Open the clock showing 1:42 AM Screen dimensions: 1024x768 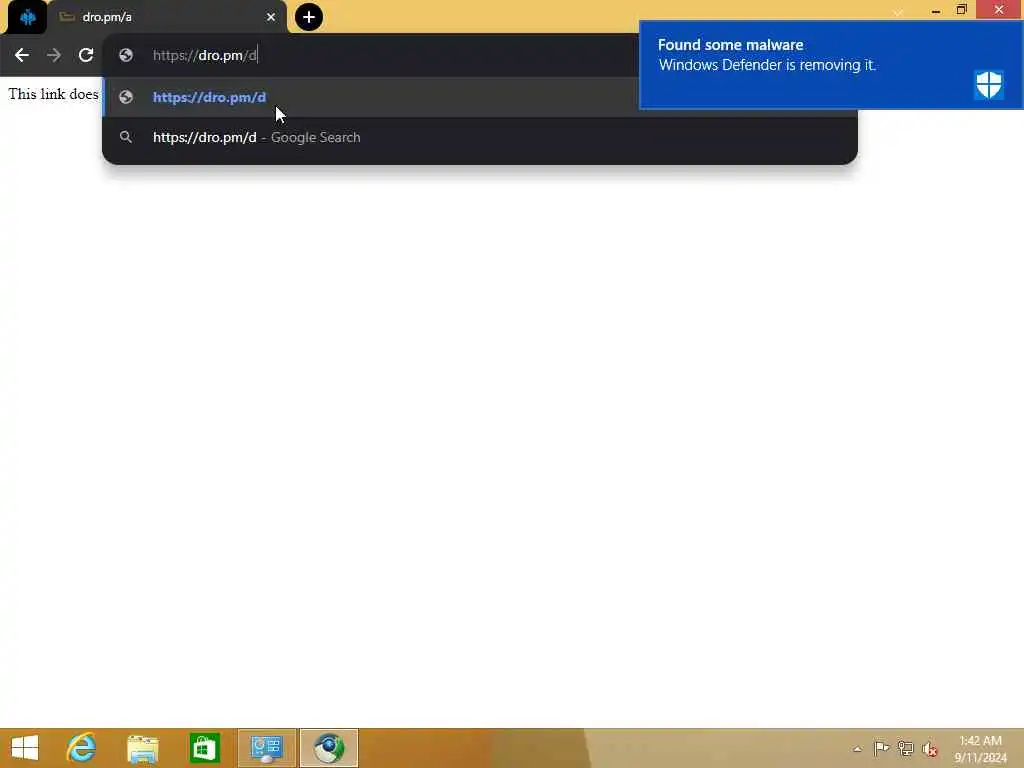point(980,748)
